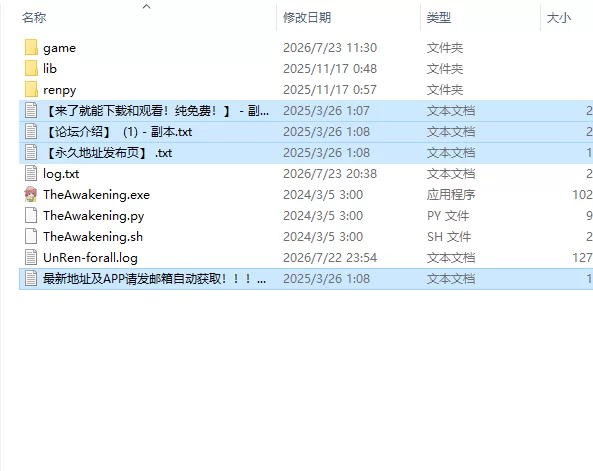
Task: Click date 2025/3/26 1:07 cell
Action: (x=326, y=111)
